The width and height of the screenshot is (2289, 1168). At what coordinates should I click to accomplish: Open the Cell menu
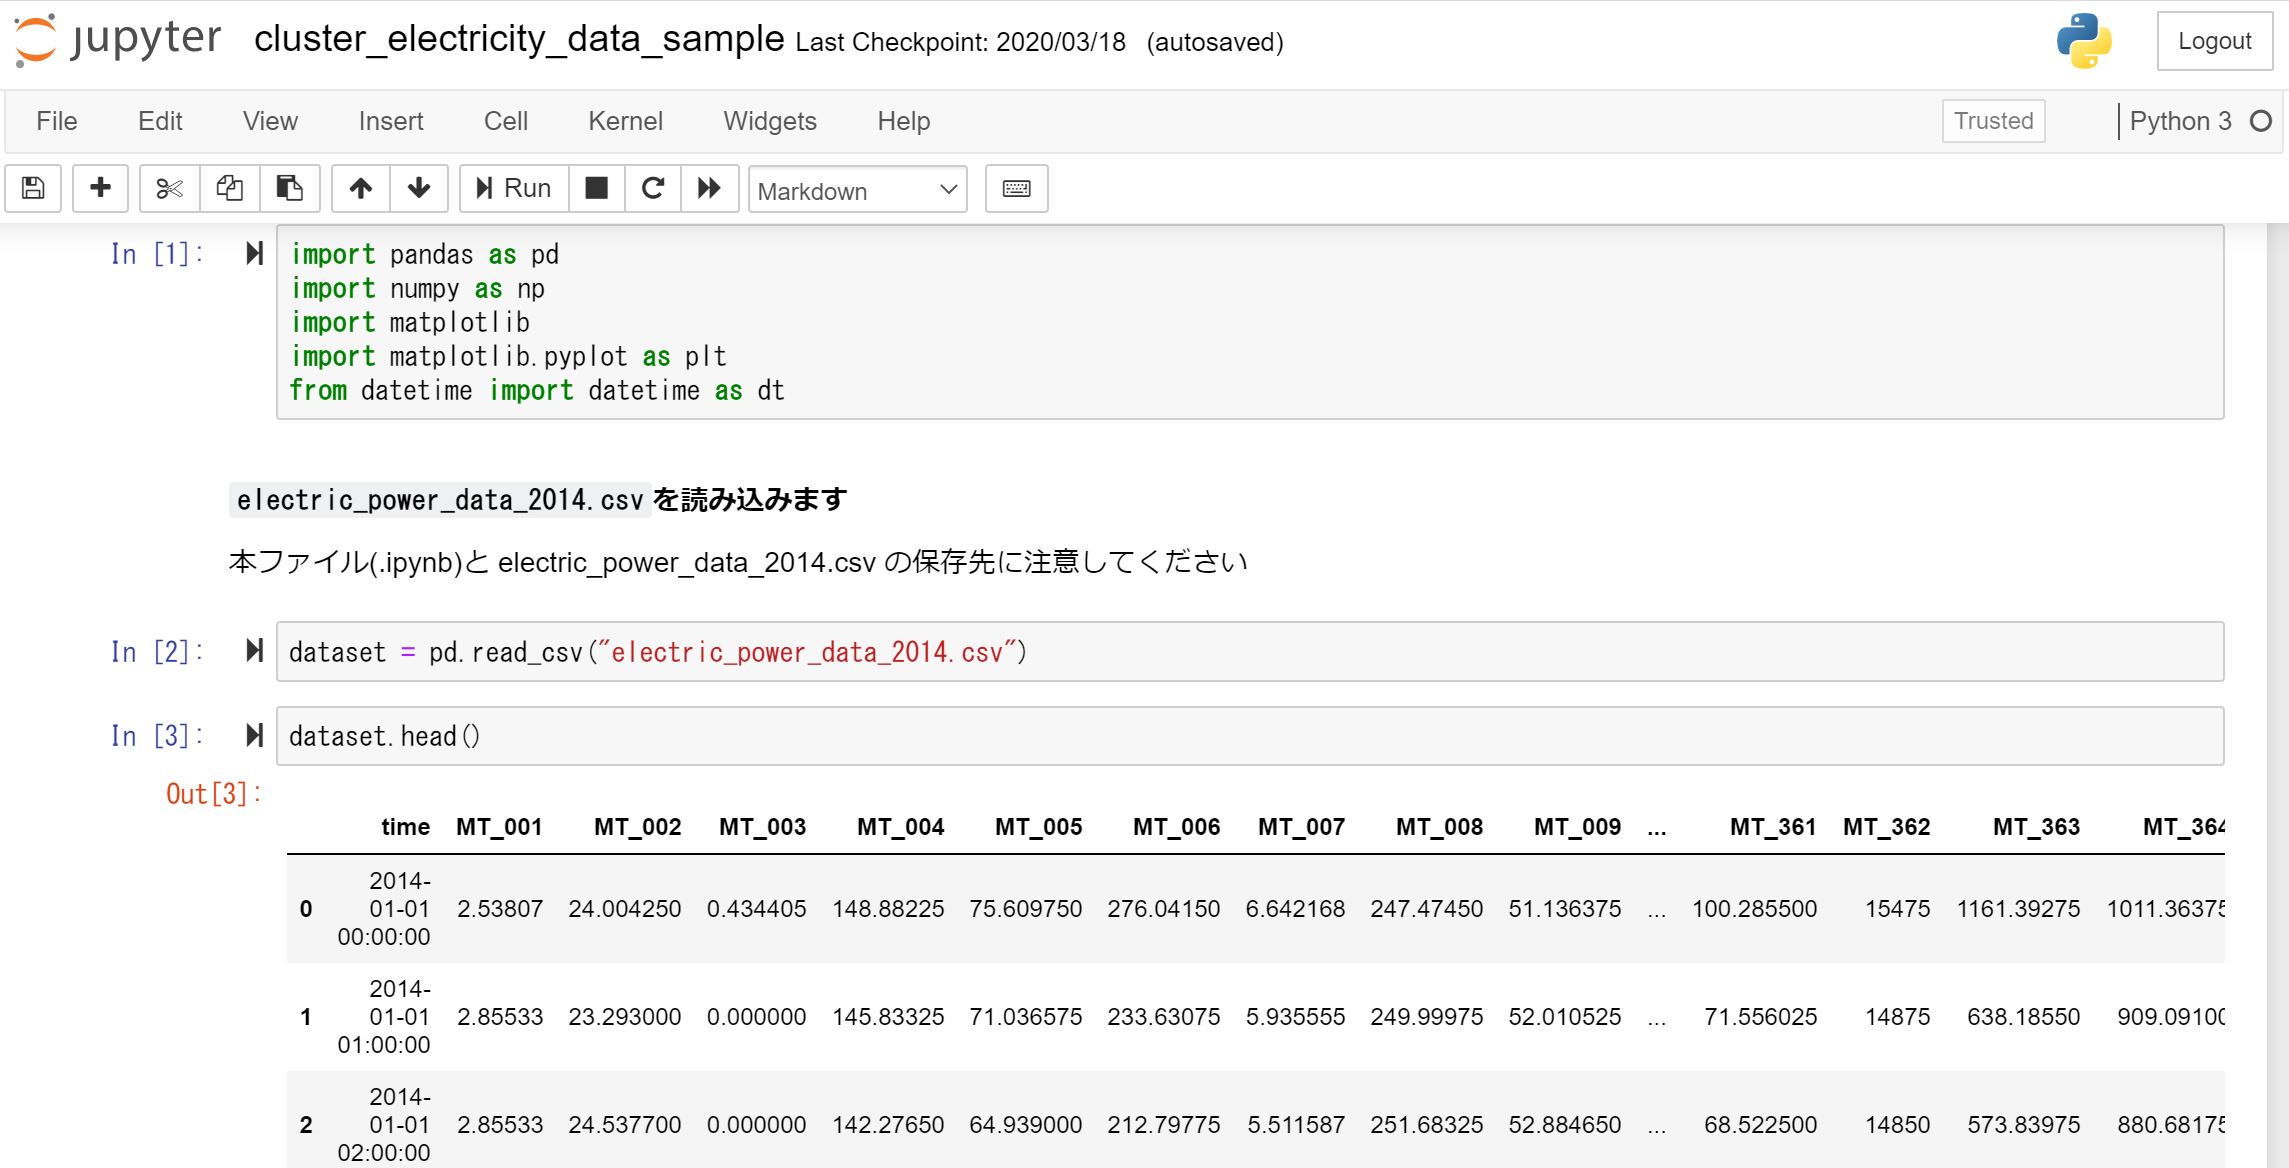(505, 121)
